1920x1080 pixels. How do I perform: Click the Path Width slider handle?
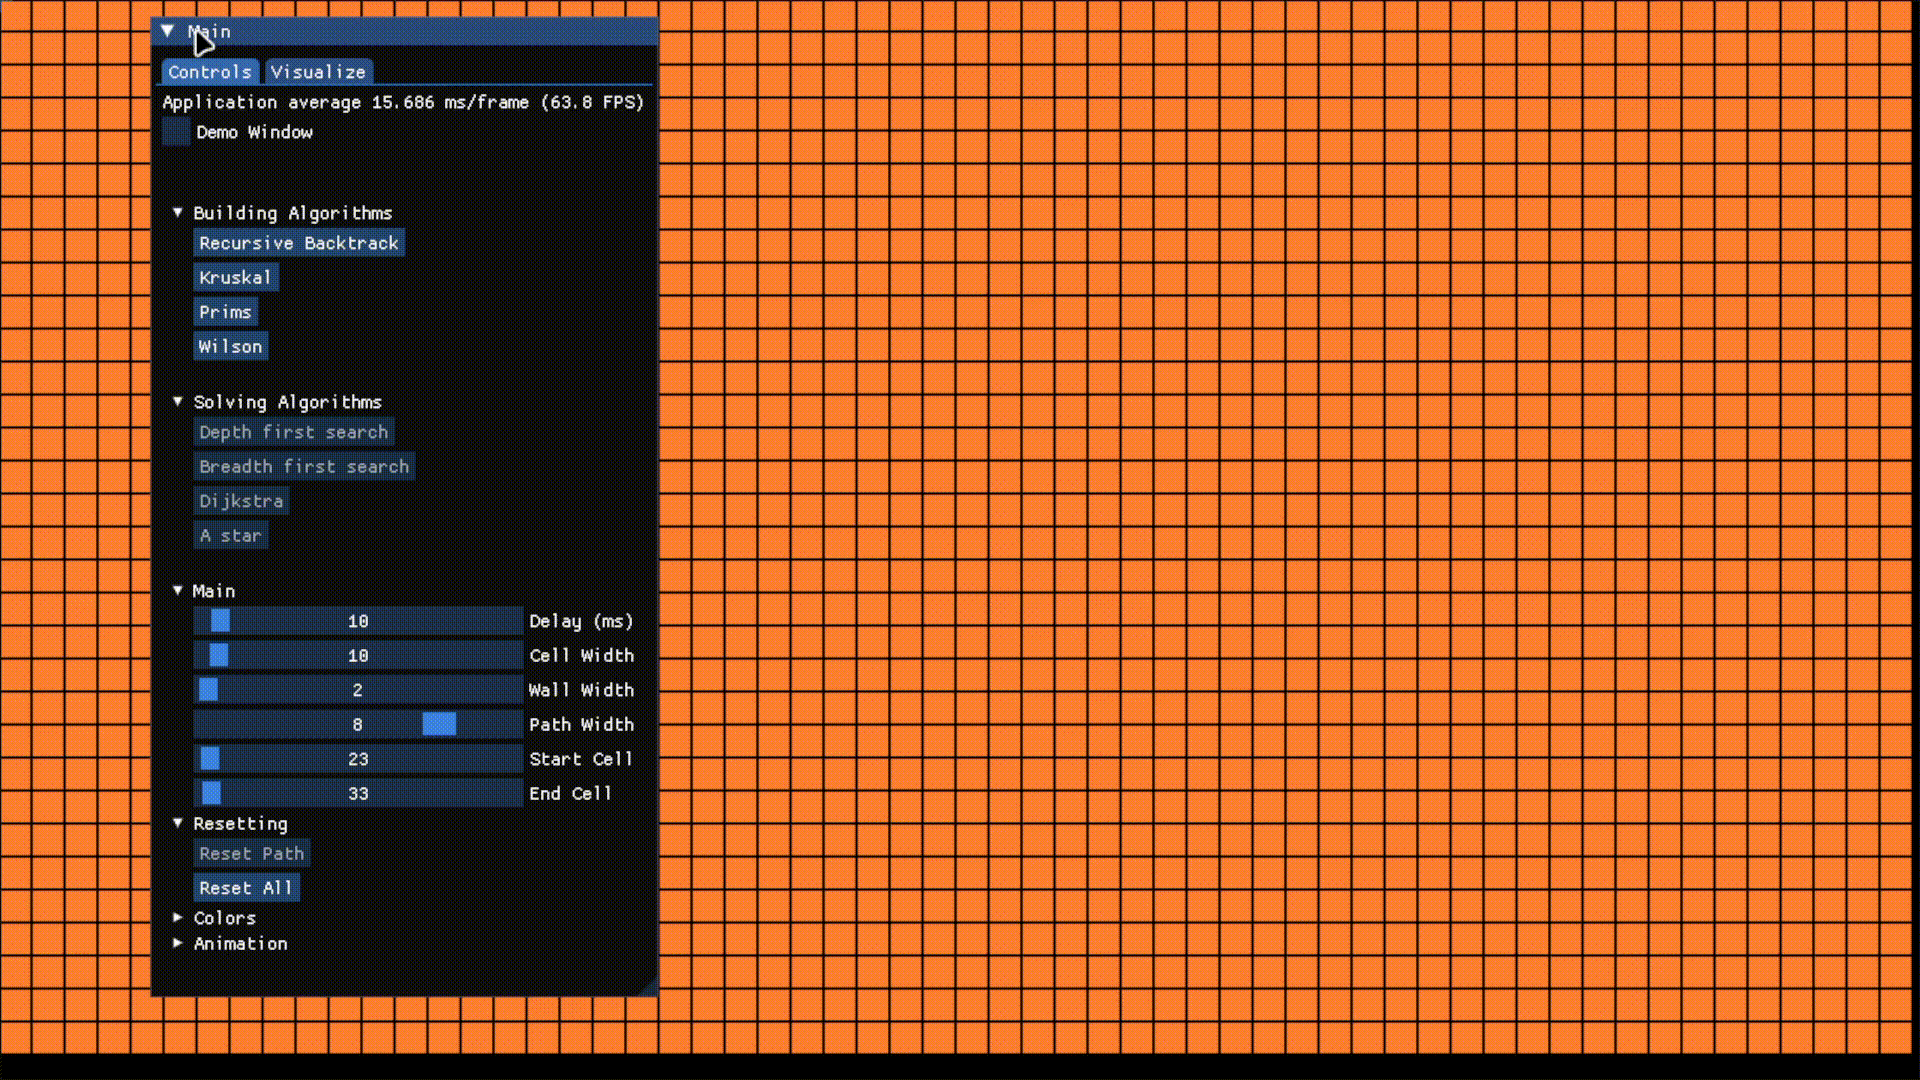point(439,724)
